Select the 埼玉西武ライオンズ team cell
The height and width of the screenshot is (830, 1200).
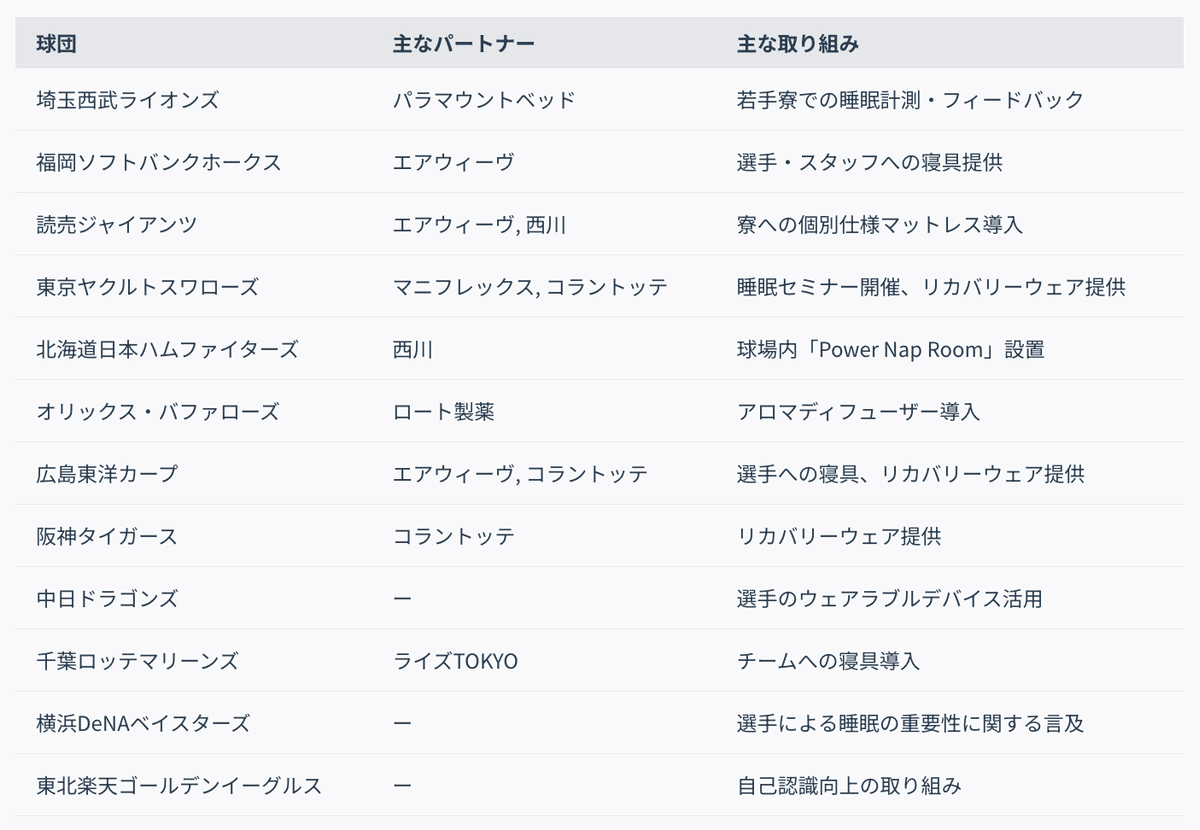127,100
